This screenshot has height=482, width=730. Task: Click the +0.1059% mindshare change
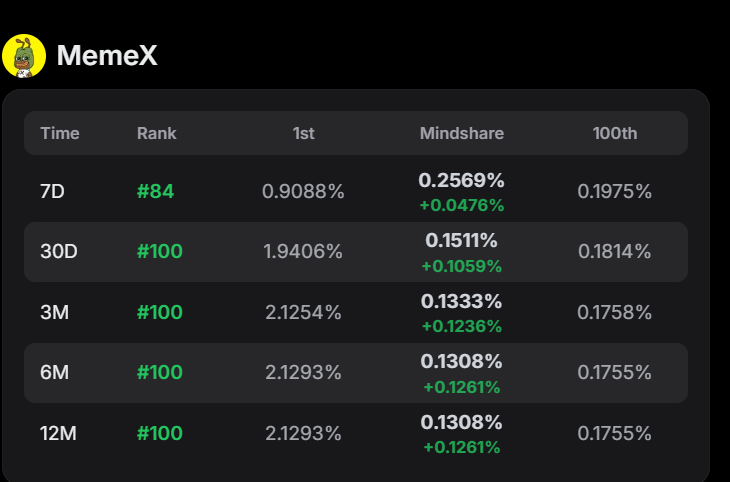tap(462, 266)
